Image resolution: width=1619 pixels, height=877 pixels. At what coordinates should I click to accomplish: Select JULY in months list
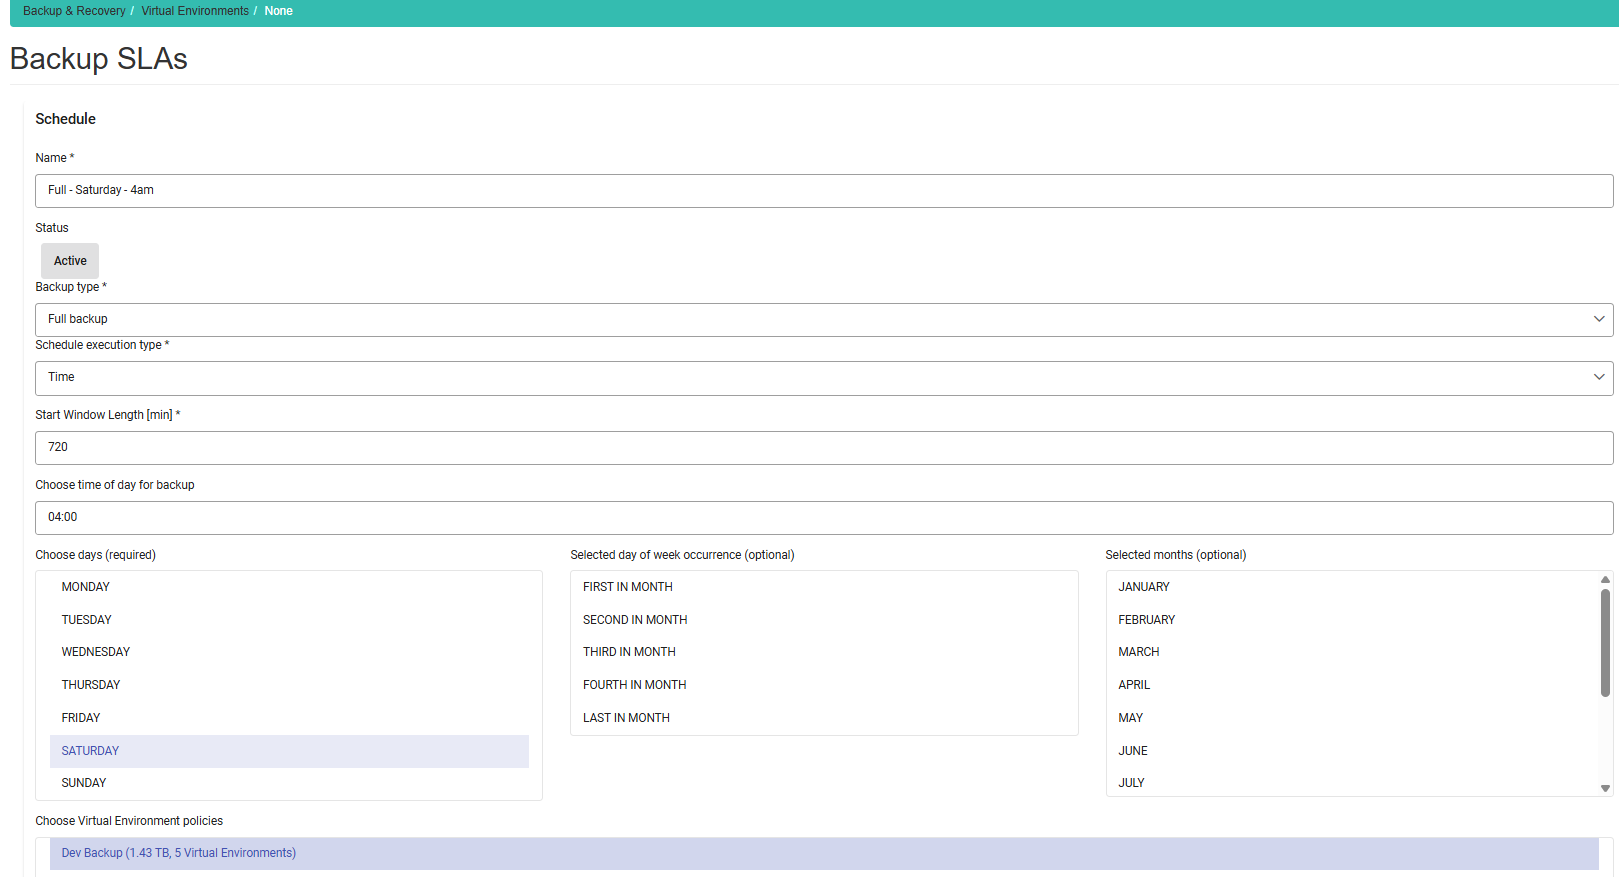1352,783
